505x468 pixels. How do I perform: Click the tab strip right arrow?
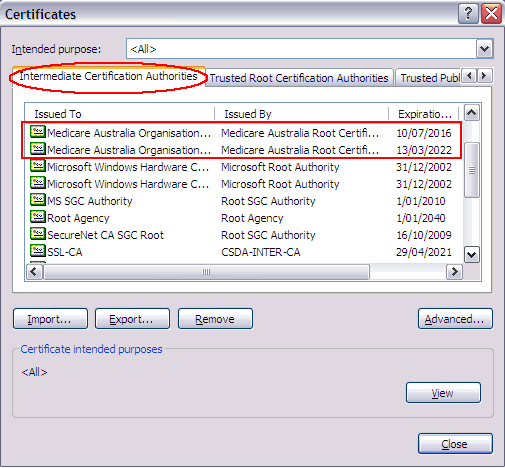[484, 76]
